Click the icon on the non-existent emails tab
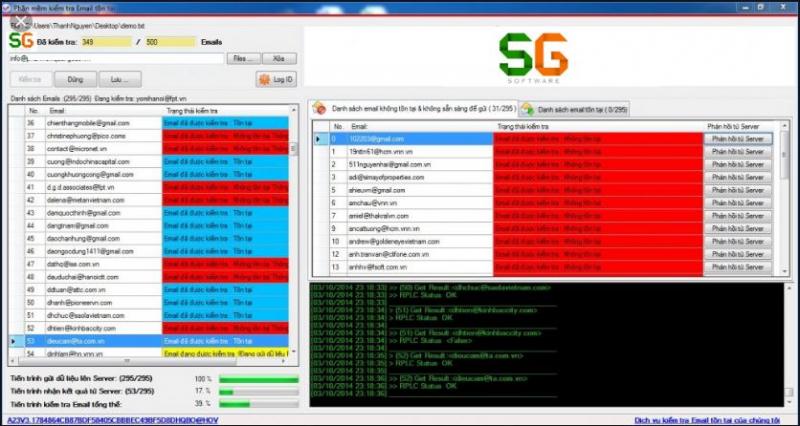Screen dimensions: 800x426 (319, 107)
